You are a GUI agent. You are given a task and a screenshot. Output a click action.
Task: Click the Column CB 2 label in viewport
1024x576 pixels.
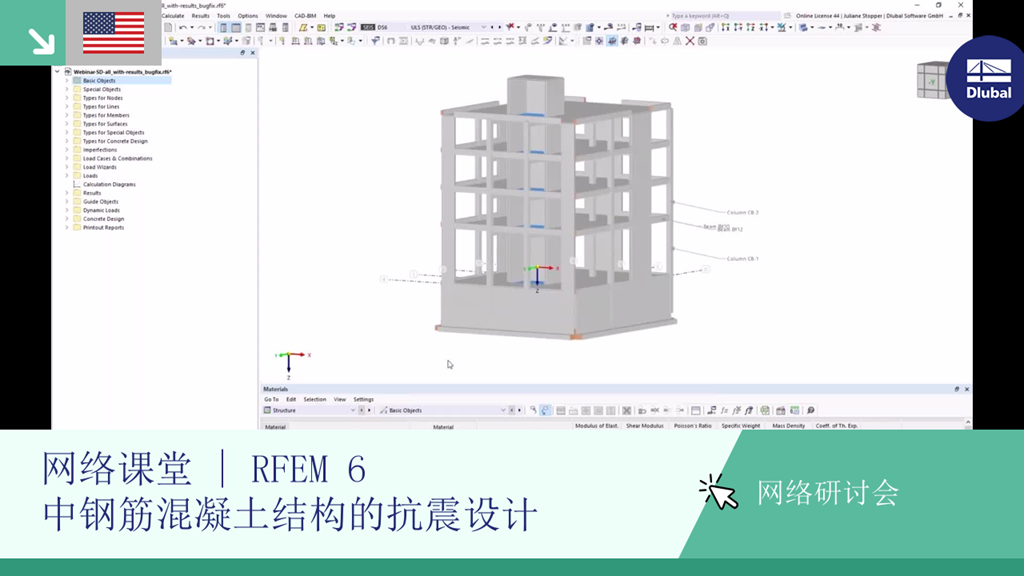click(x=743, y=212)
